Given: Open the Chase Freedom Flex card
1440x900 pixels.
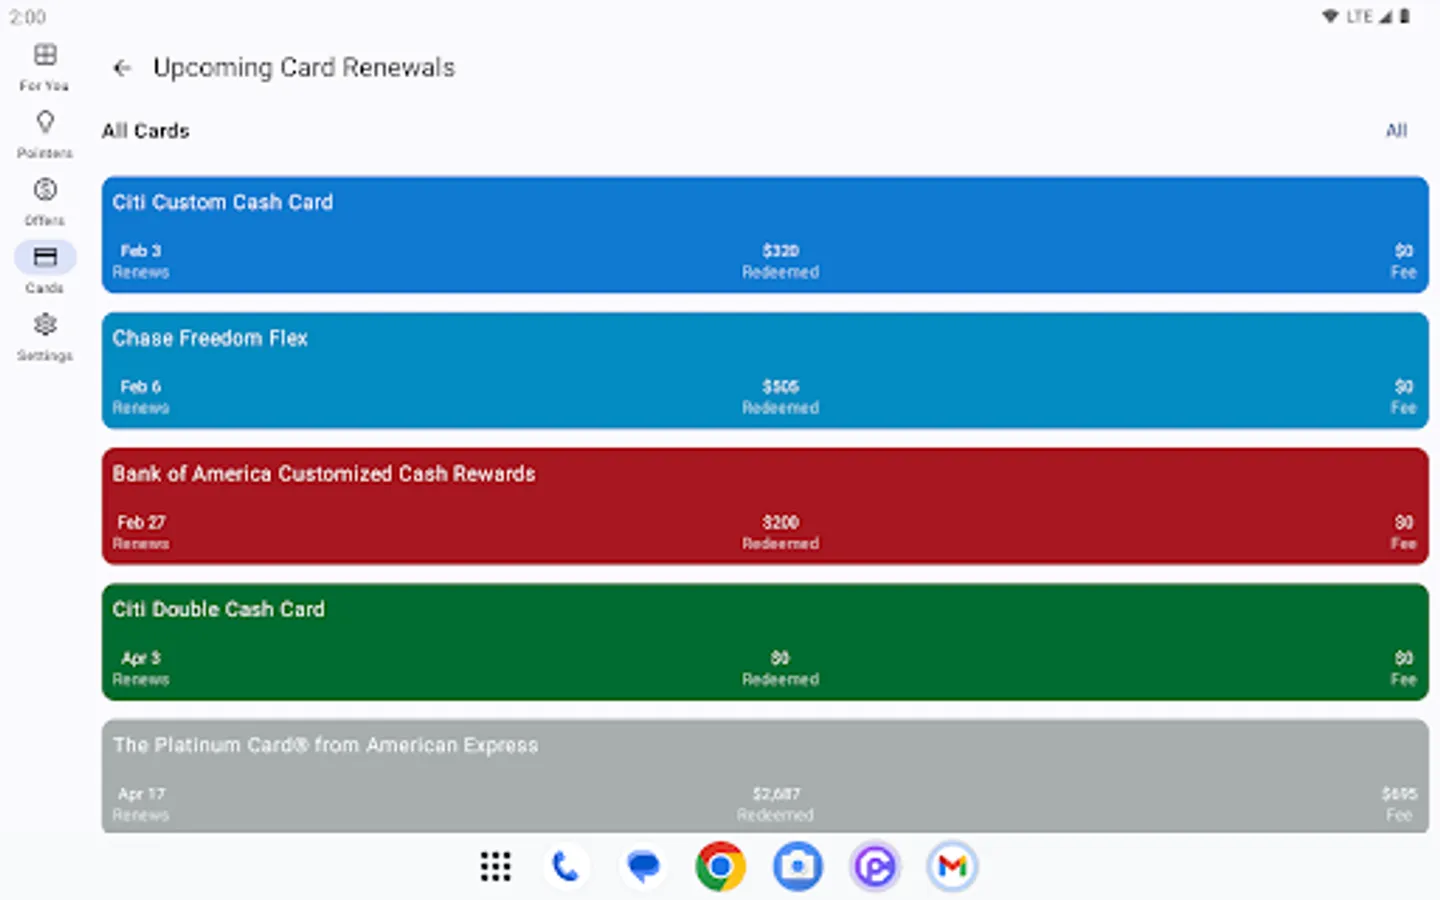Looking at the screenshot, I should coord(765,371).
